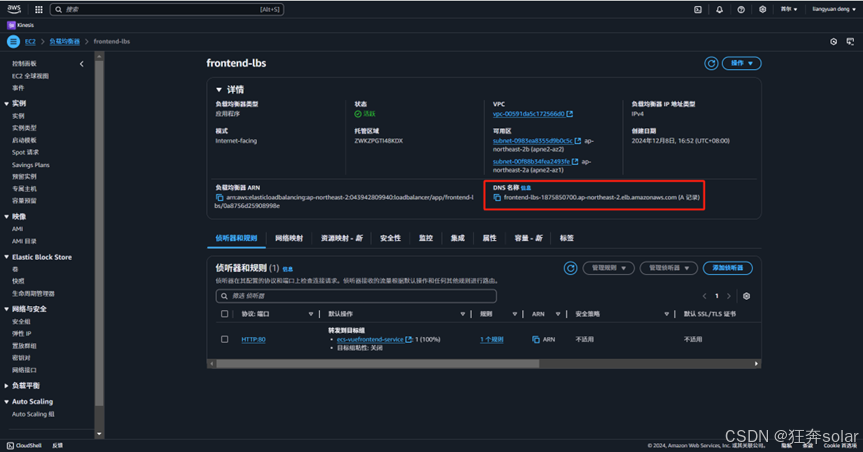Click the 添加侦听器 button
Image resolution: width=863 pixels, height=452 pixels.
(728, 268)
